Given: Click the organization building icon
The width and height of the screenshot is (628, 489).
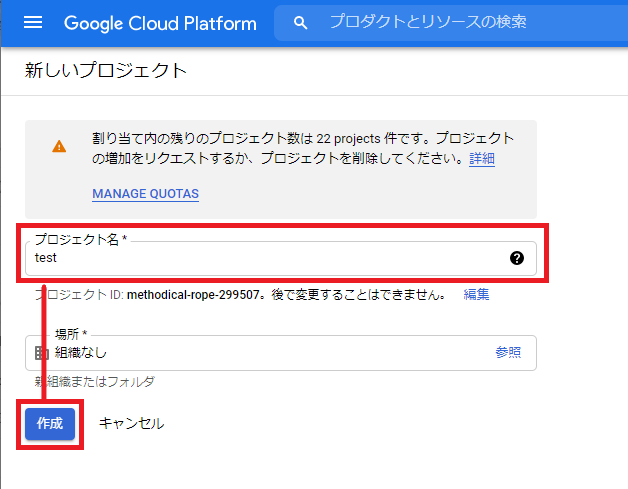Looking at the screenshot, I should coord(42,353).
